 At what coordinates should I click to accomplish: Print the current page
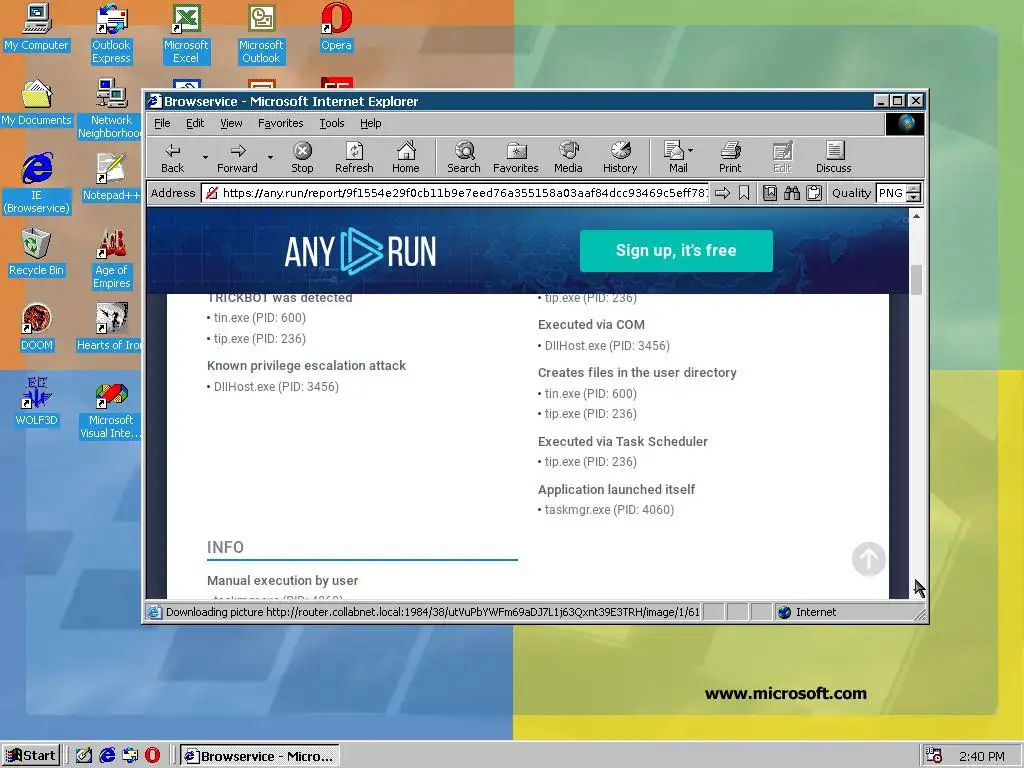pyautogui.click(x=730, y=157)
